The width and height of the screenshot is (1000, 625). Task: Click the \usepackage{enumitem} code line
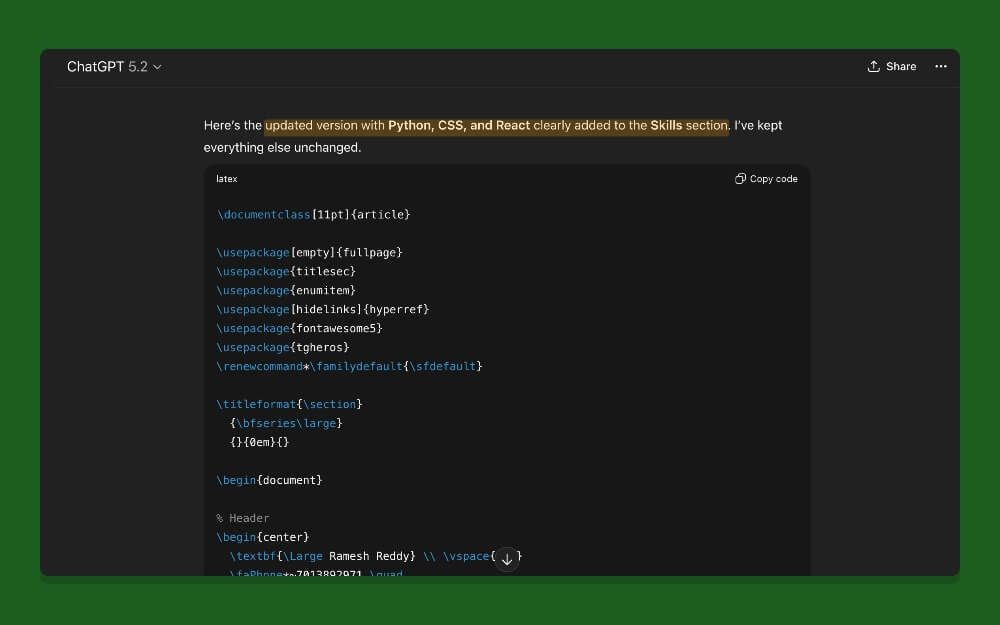pos(286,290)
